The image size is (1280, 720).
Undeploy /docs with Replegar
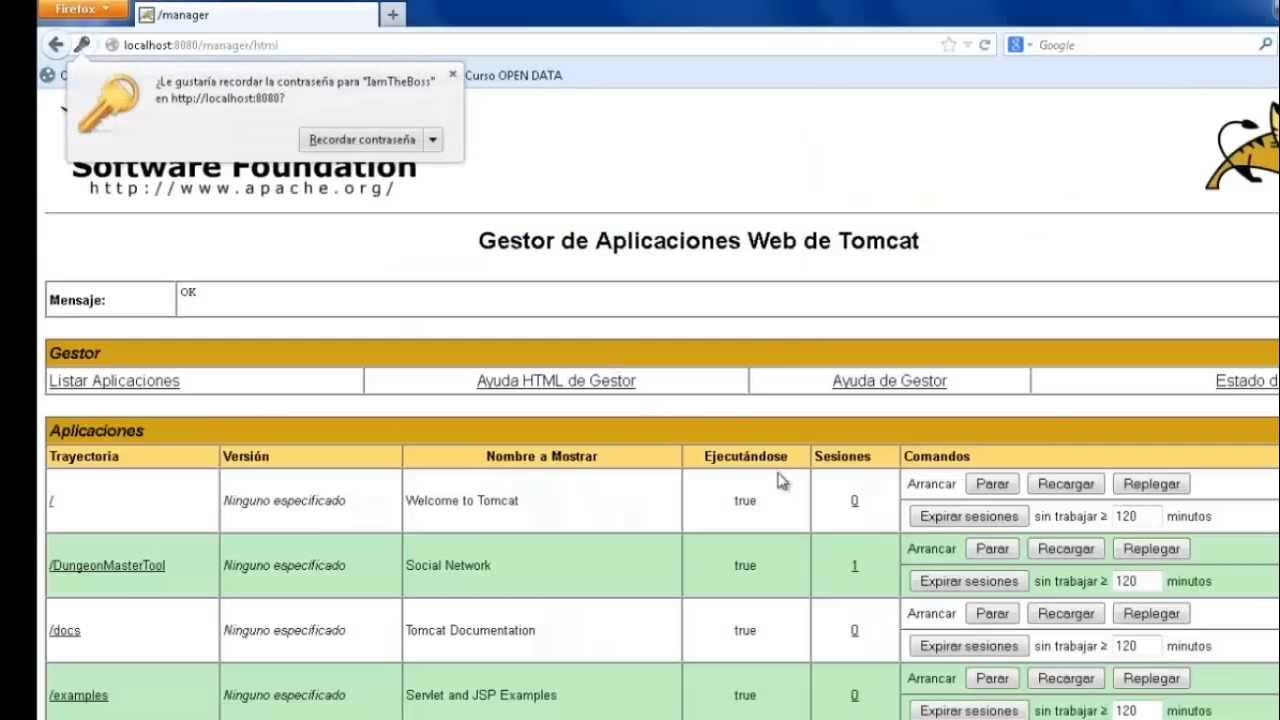point(1151,614)
